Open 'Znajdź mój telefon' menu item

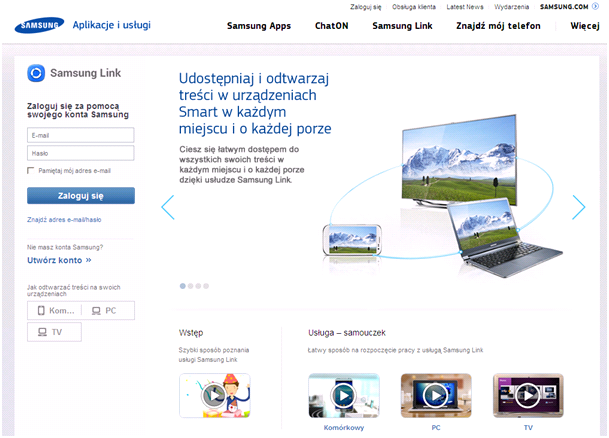pos(498,26)
